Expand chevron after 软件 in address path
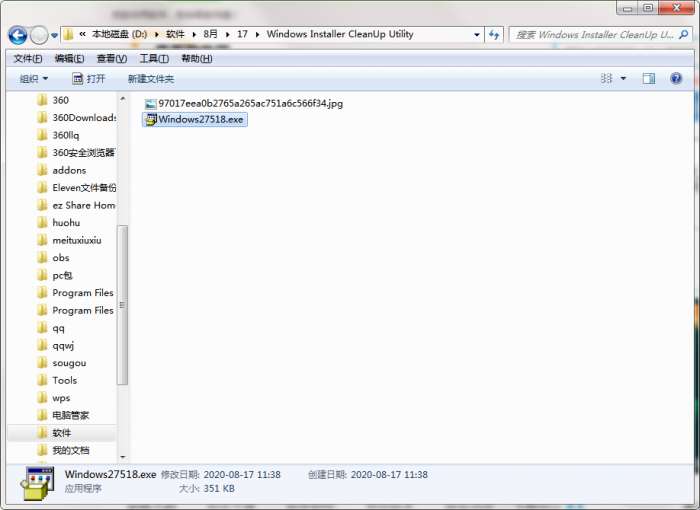 194,34
